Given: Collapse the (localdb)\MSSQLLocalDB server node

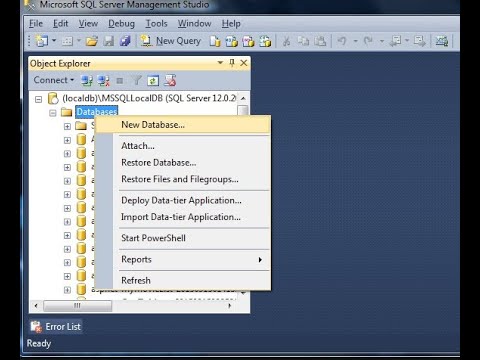Looking at the screenshot, I should (39, 99).
